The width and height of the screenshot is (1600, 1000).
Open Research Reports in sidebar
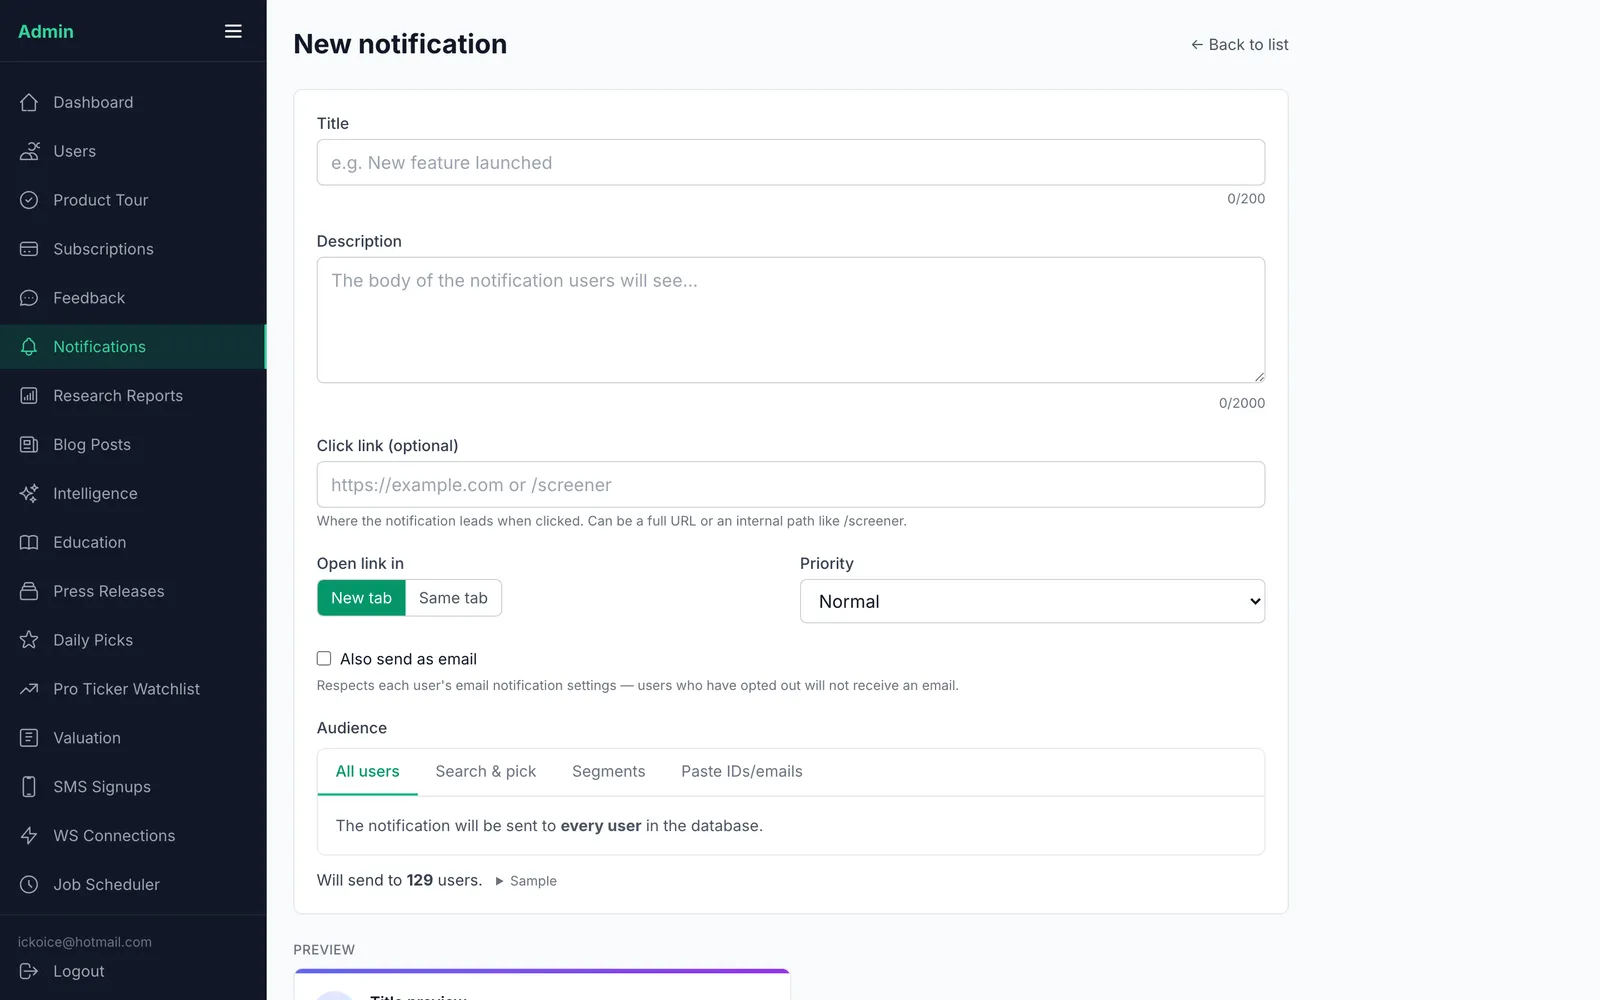click(133, 396)
